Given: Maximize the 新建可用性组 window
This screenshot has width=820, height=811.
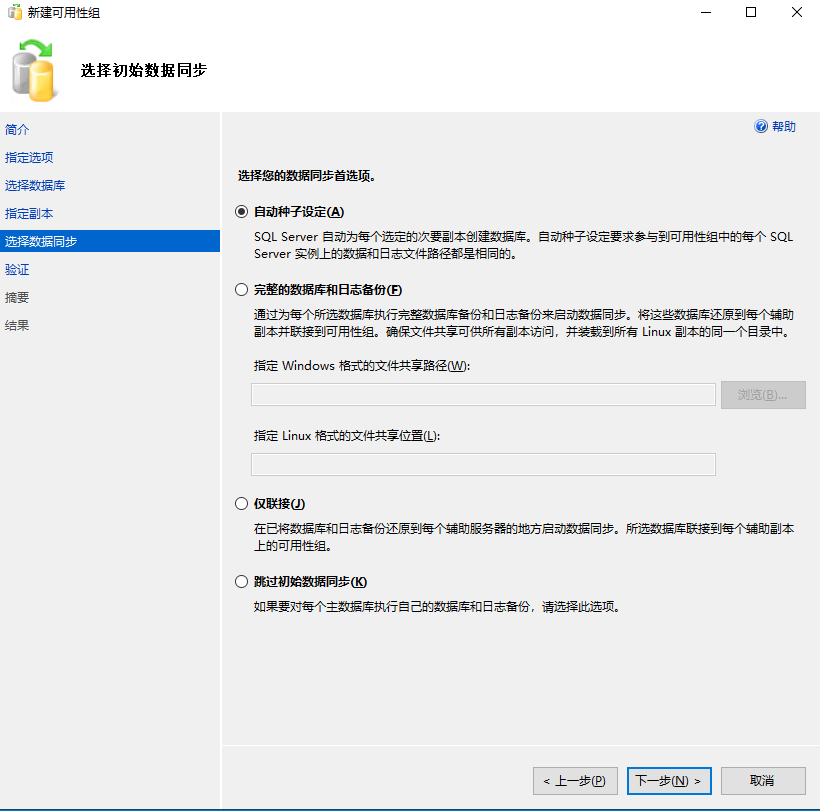Looking at the screenshot, I should click(x=751, y=12).
